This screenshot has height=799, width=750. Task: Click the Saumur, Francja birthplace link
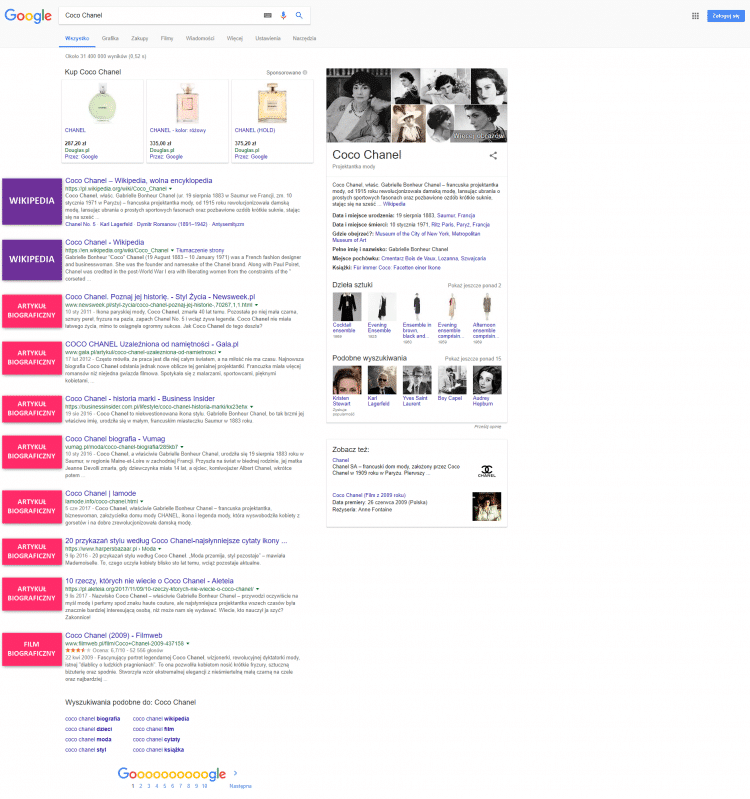click(x=456, y=216)
